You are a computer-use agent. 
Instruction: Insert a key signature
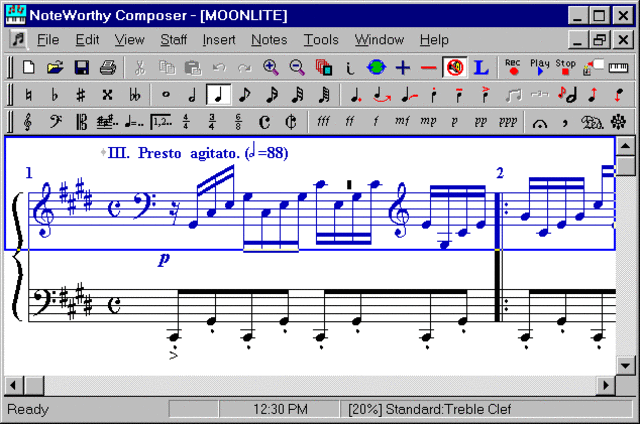click(107, 122)
